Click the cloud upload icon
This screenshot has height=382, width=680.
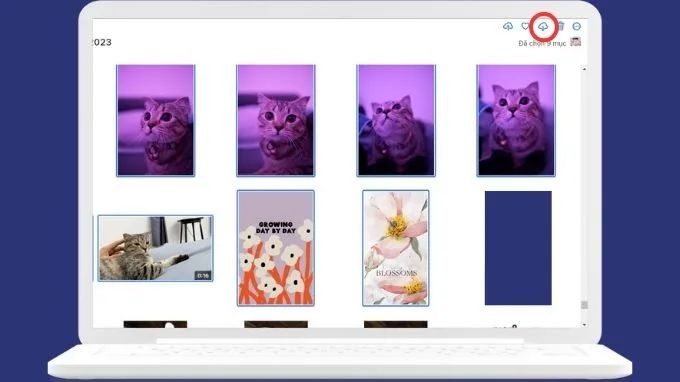click(508, 26)
